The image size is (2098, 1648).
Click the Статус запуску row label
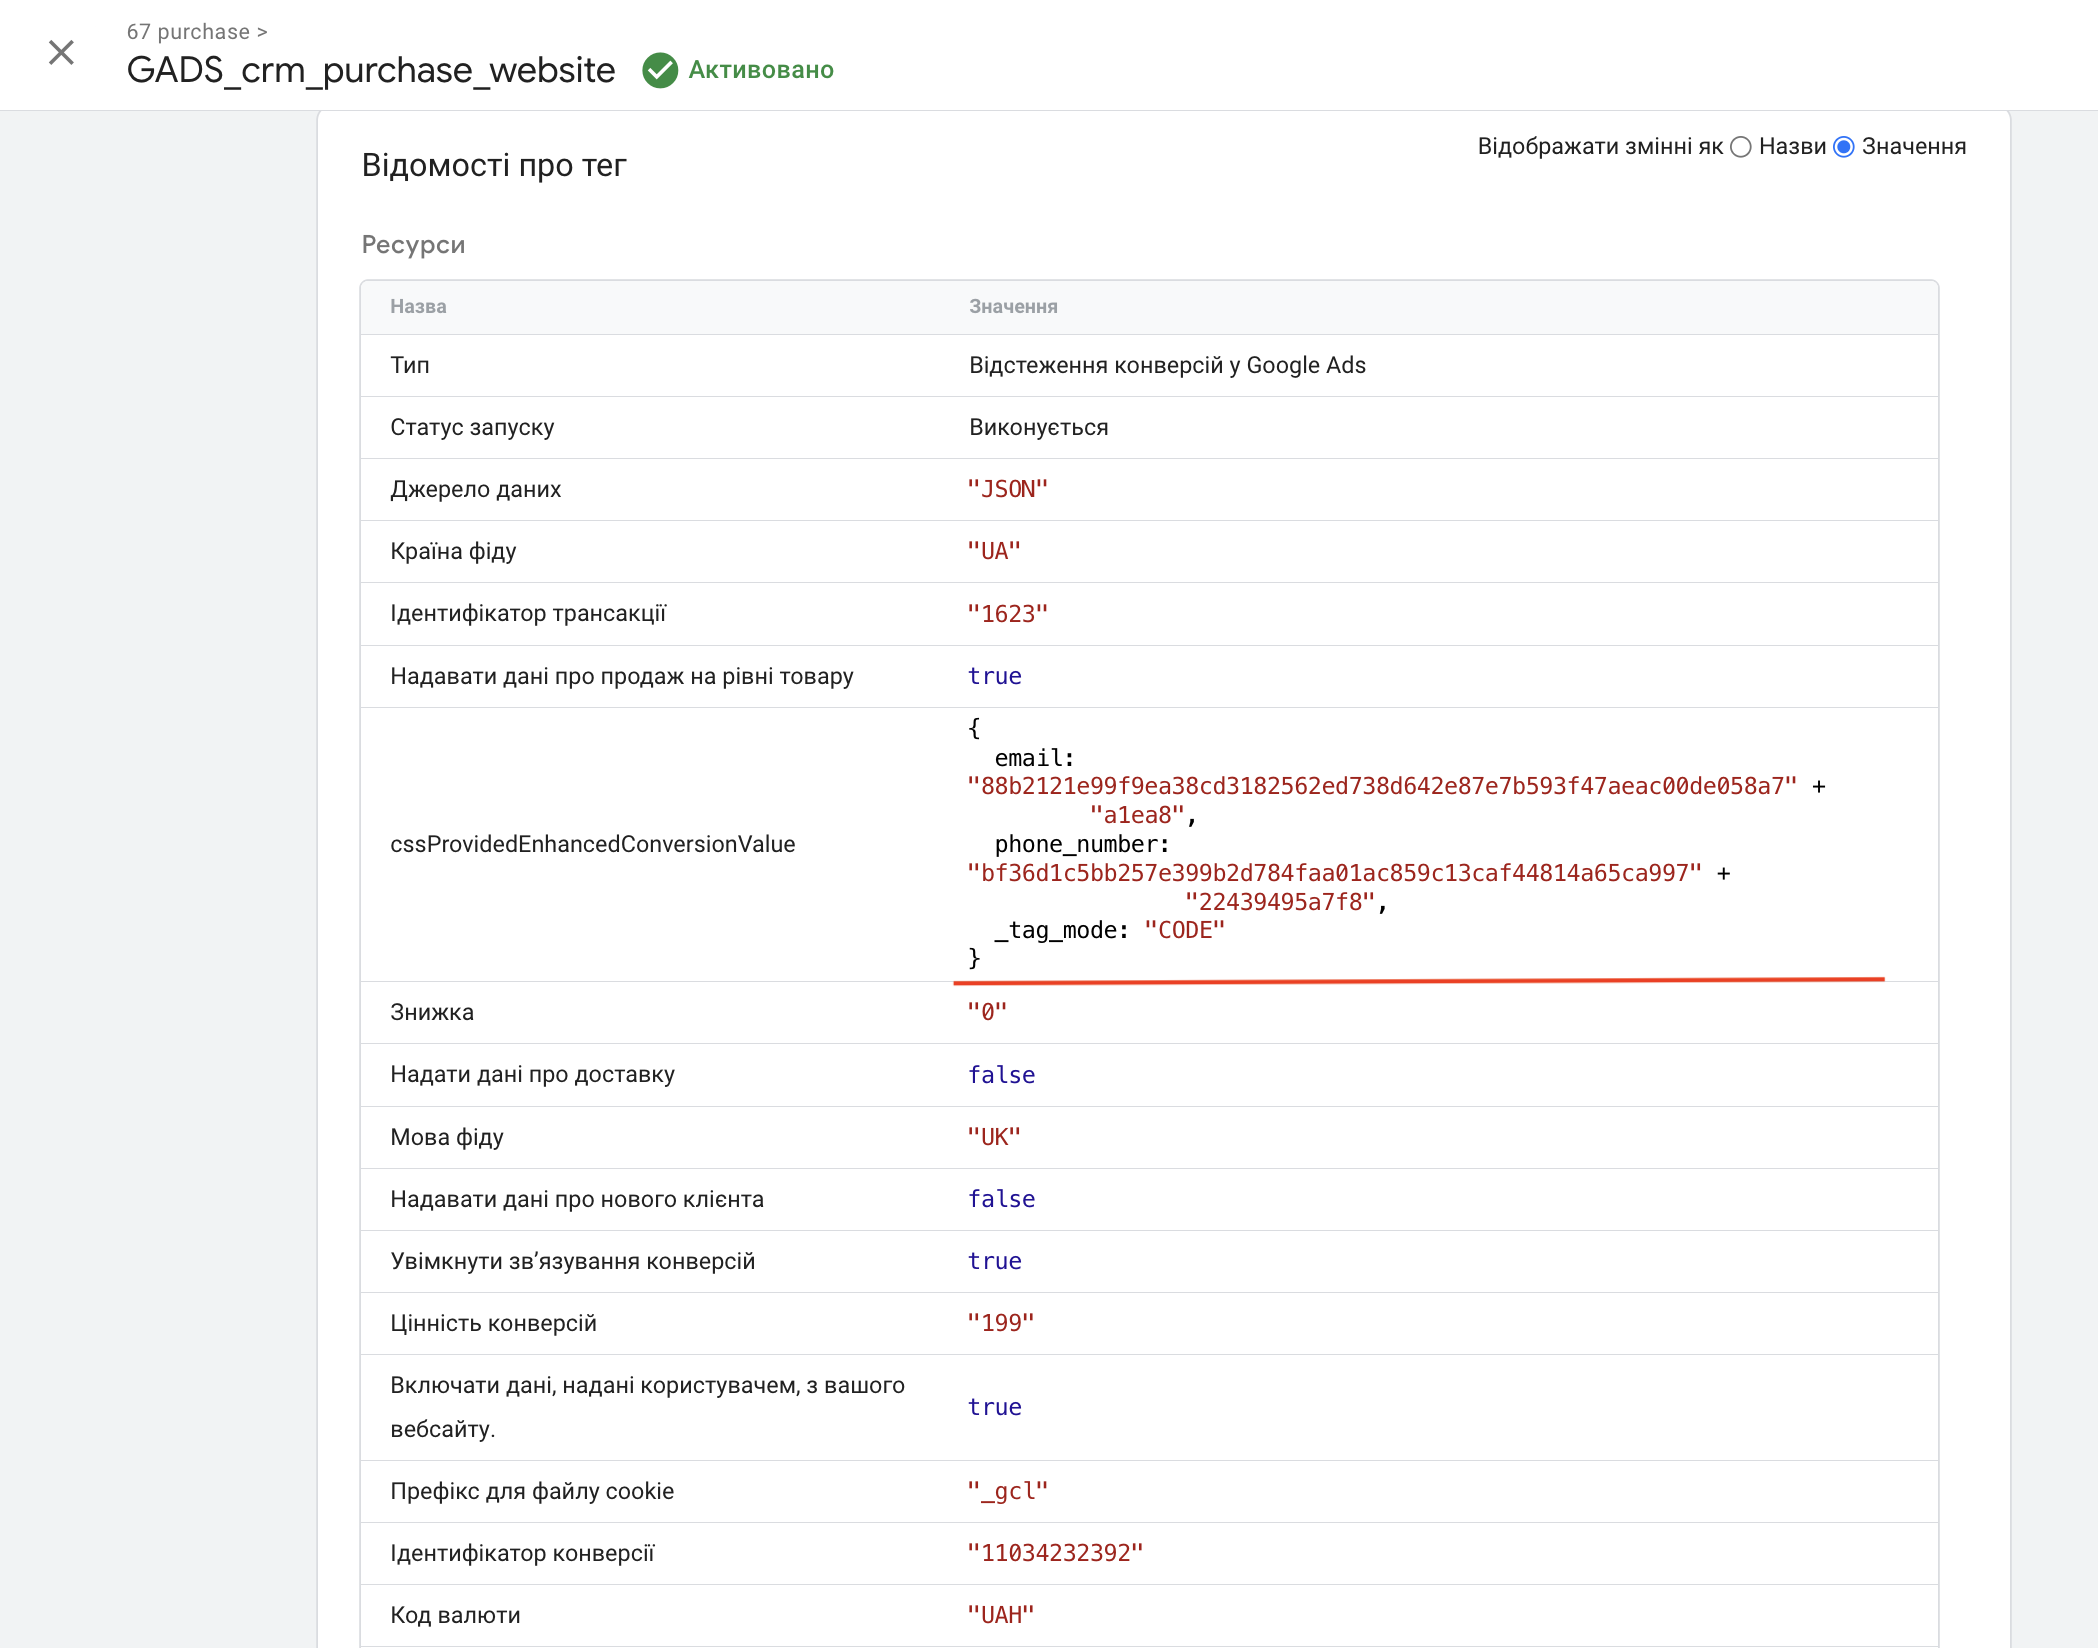(472, 427)
